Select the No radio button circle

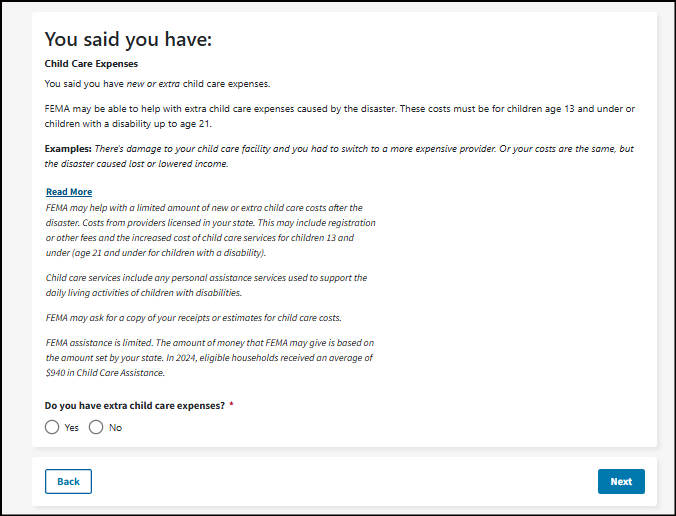pos(96,427)
